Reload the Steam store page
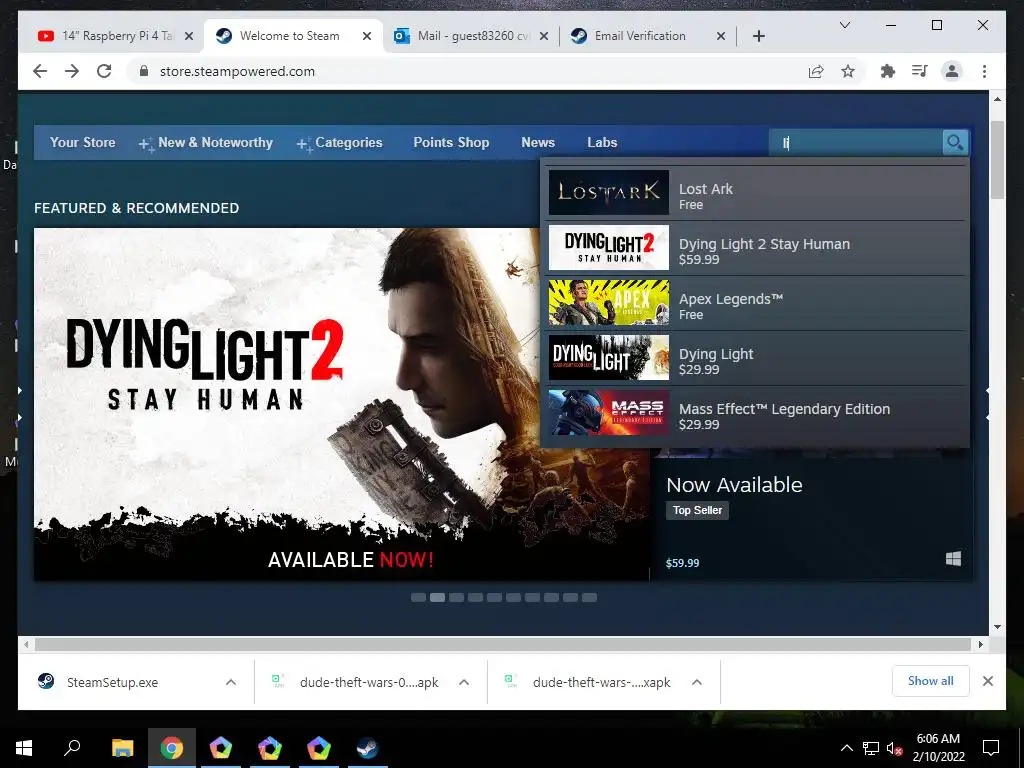 point(104,71)
